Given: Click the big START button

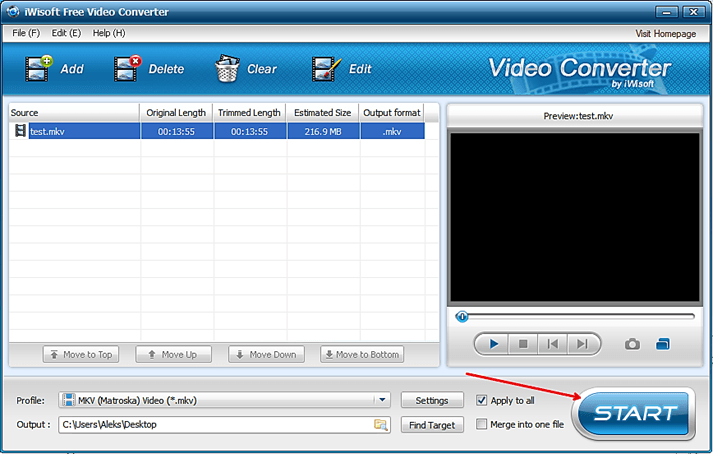Looking at the screenshot, I should (636, 413).
